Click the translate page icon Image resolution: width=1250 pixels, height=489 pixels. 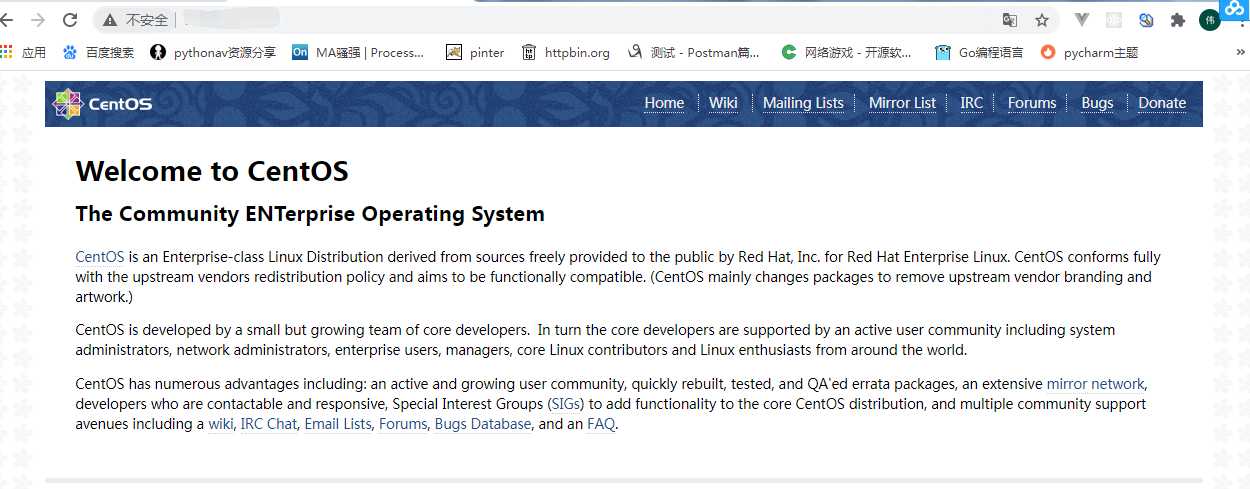pyautogui.click(x=1010, y=20)
